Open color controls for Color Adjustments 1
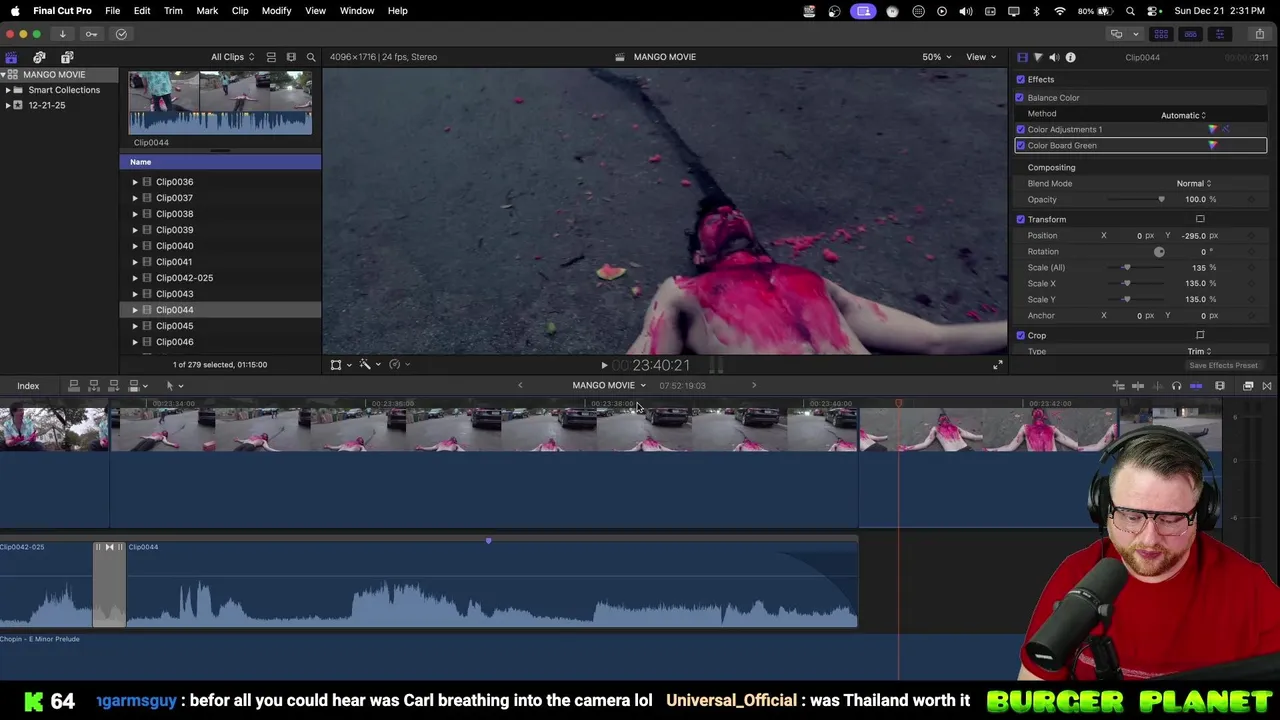 (x=1213, y=129)
